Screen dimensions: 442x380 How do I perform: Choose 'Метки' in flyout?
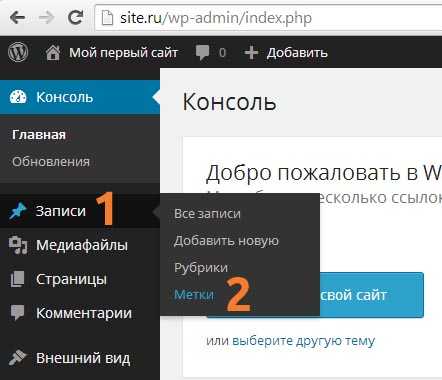point(194,295)
